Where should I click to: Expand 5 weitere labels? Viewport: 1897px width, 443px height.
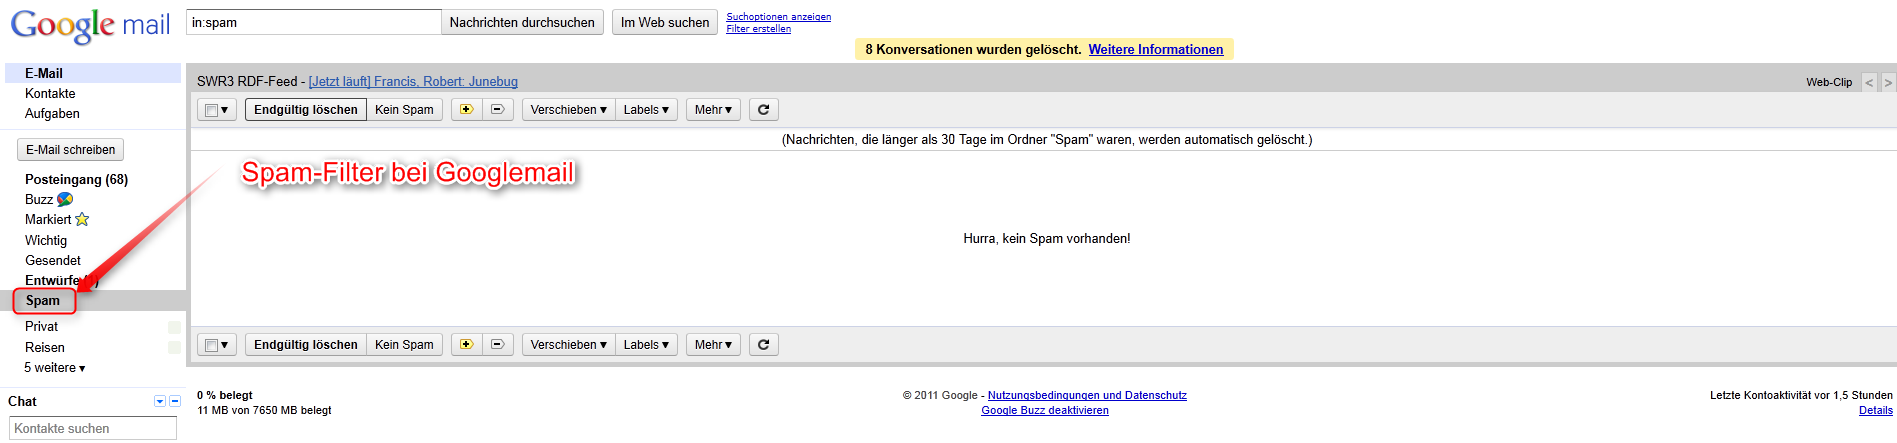(x=55, y=368)
